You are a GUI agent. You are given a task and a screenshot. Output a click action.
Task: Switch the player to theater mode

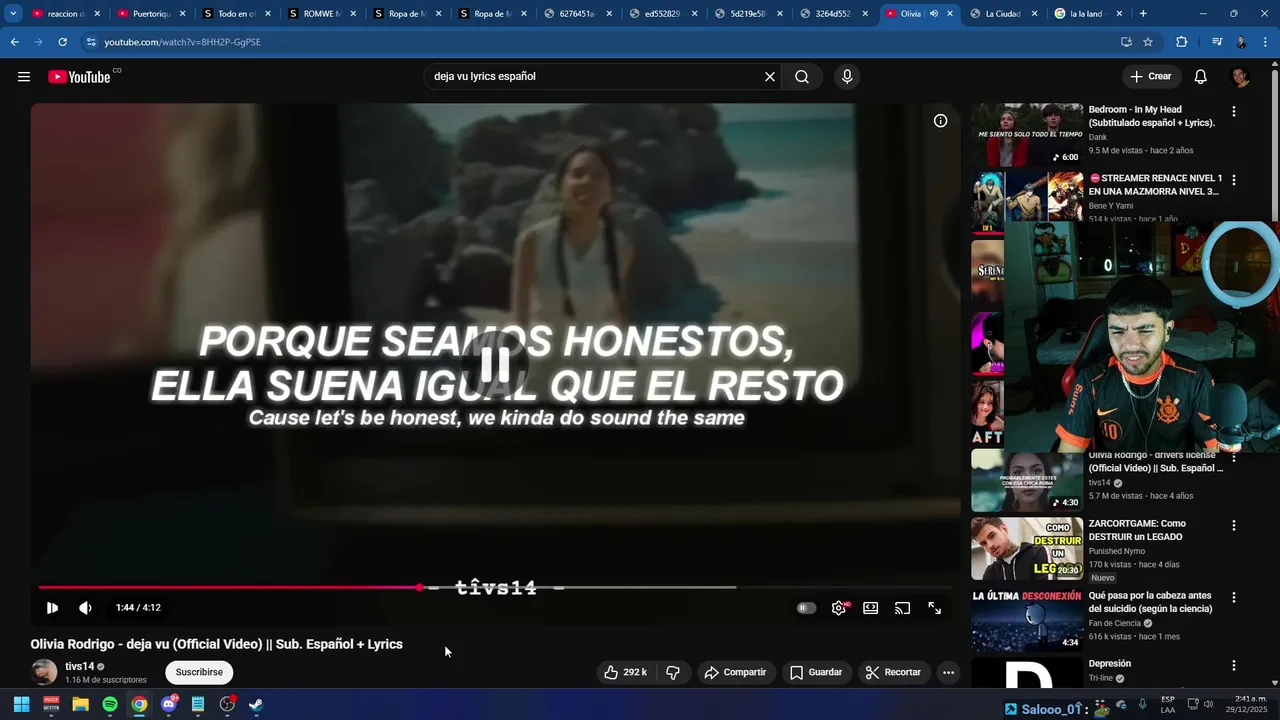[871, 608]
